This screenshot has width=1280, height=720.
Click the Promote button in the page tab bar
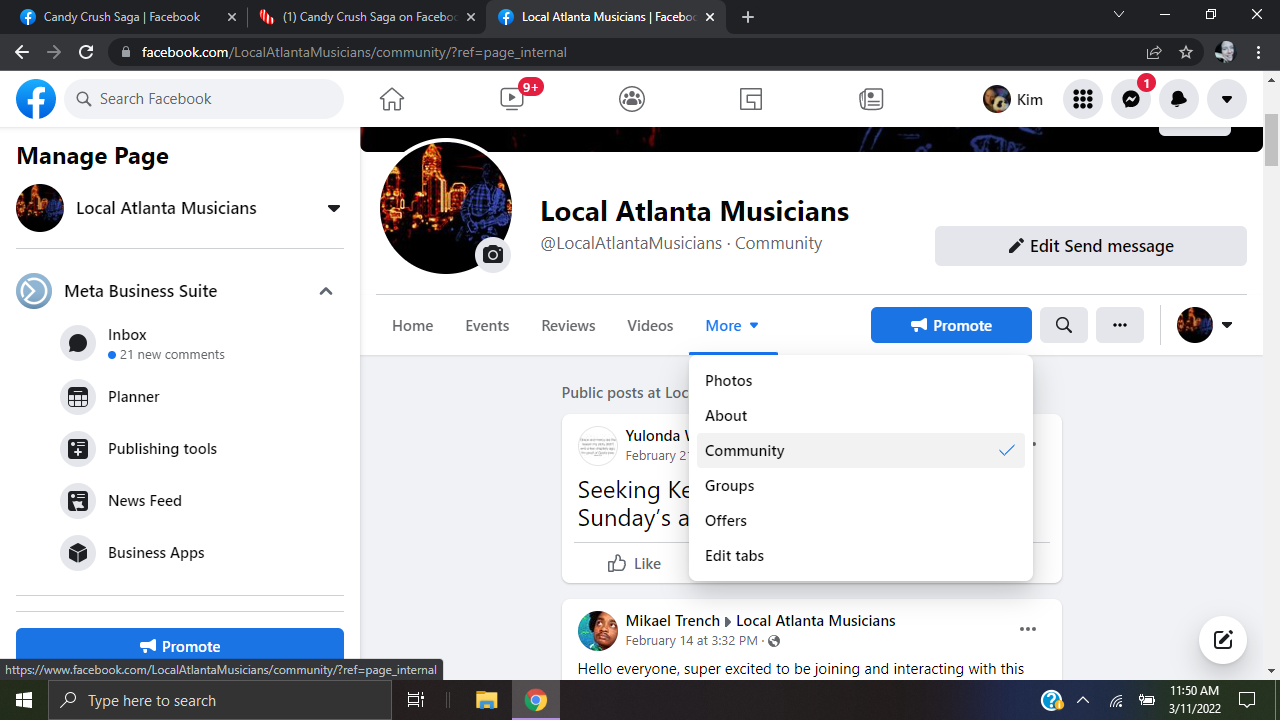951,326
